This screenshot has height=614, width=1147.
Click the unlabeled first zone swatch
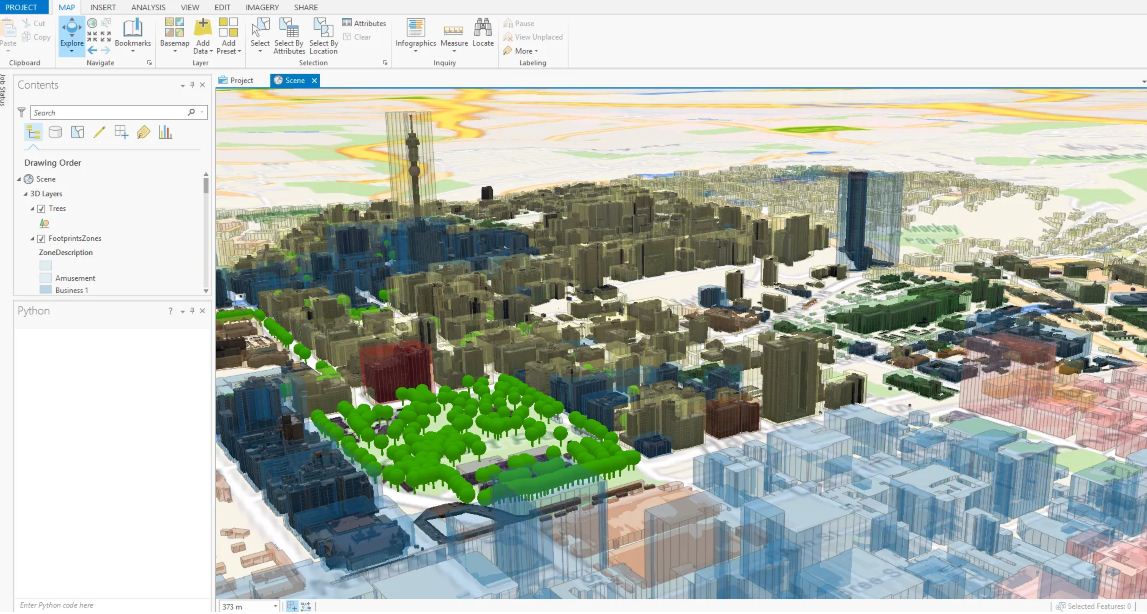[x=45, y=266]
